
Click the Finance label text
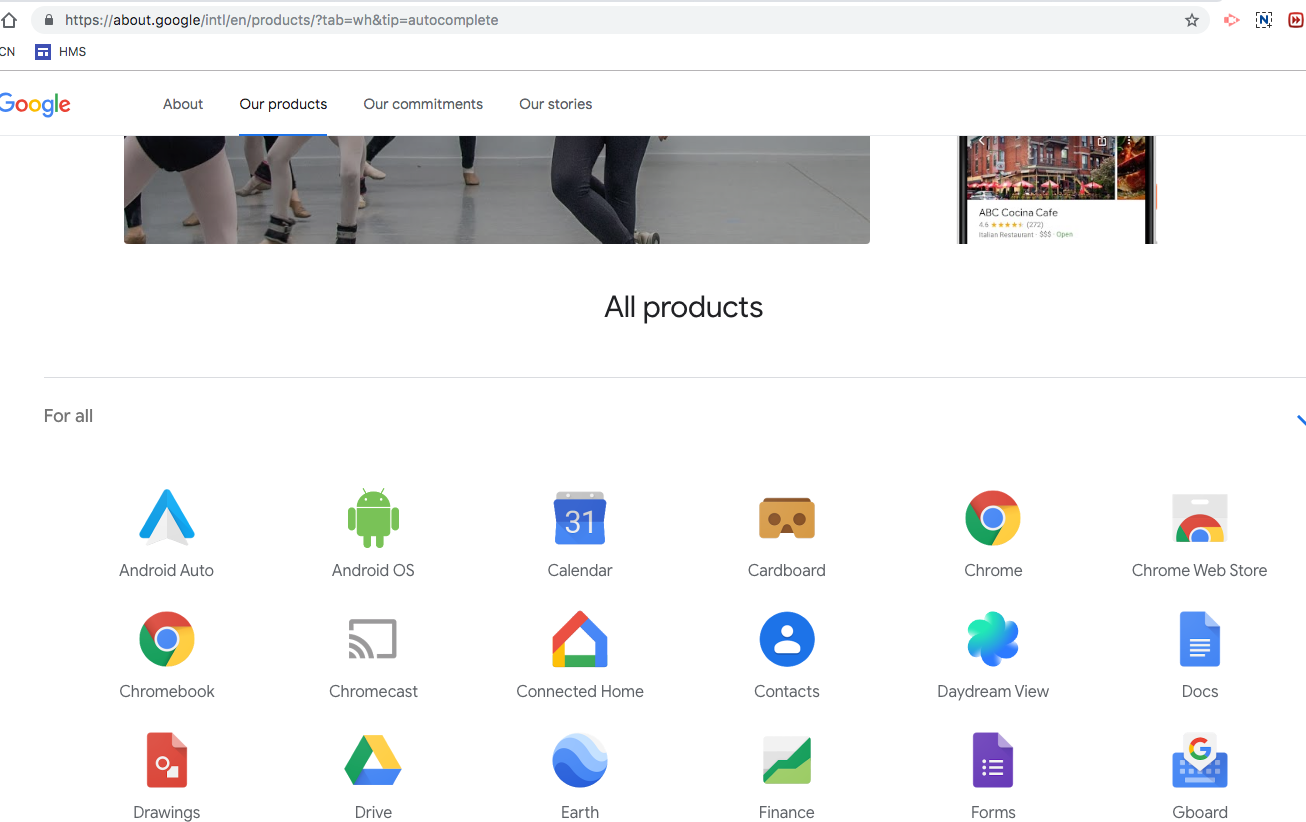coord(787,812)
